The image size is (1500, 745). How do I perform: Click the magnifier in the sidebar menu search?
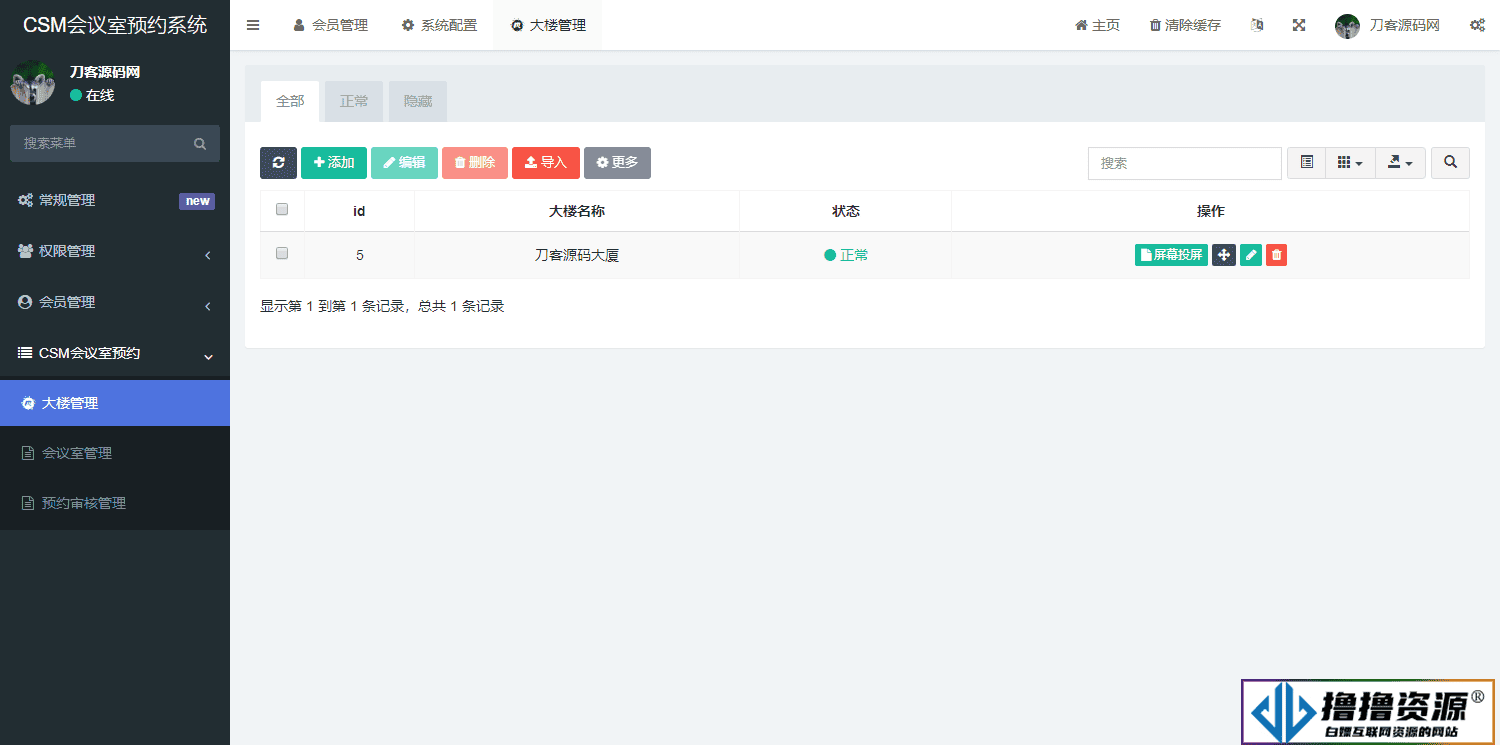[200, 144]
